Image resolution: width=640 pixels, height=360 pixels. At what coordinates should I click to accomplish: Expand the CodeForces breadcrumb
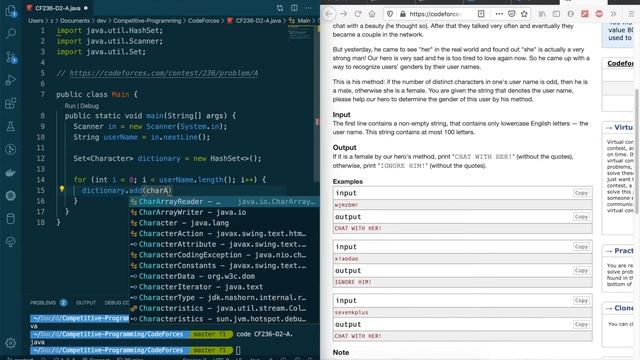click(203, 20)
